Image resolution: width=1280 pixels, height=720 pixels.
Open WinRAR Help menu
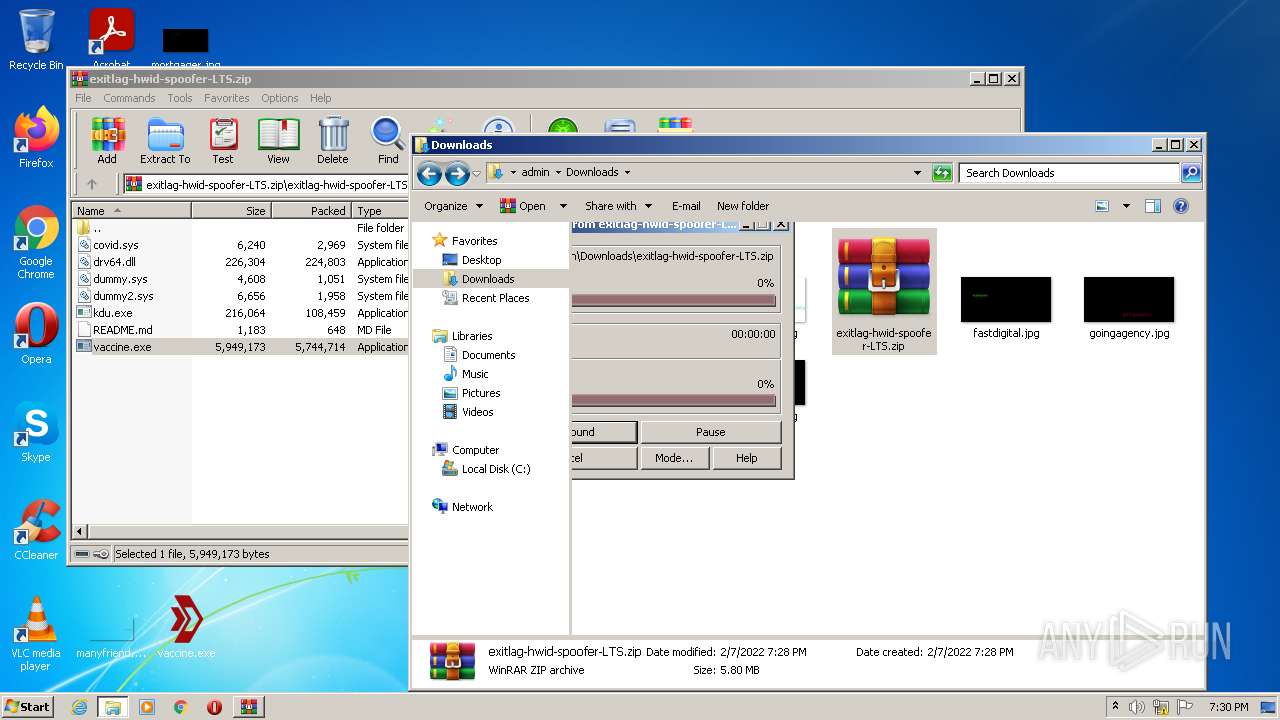click(320, 98)
